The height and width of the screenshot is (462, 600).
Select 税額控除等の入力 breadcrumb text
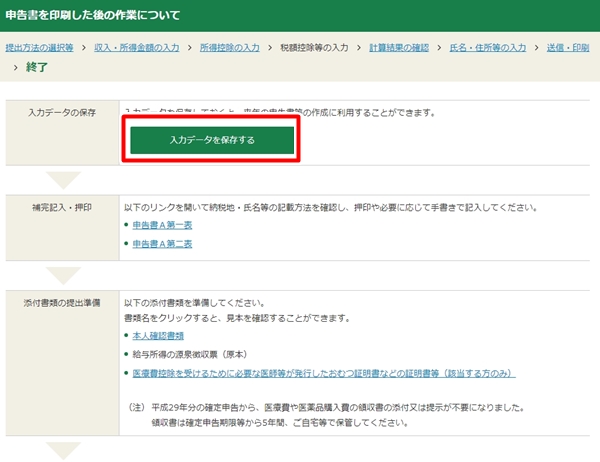[x=314, y=48]
